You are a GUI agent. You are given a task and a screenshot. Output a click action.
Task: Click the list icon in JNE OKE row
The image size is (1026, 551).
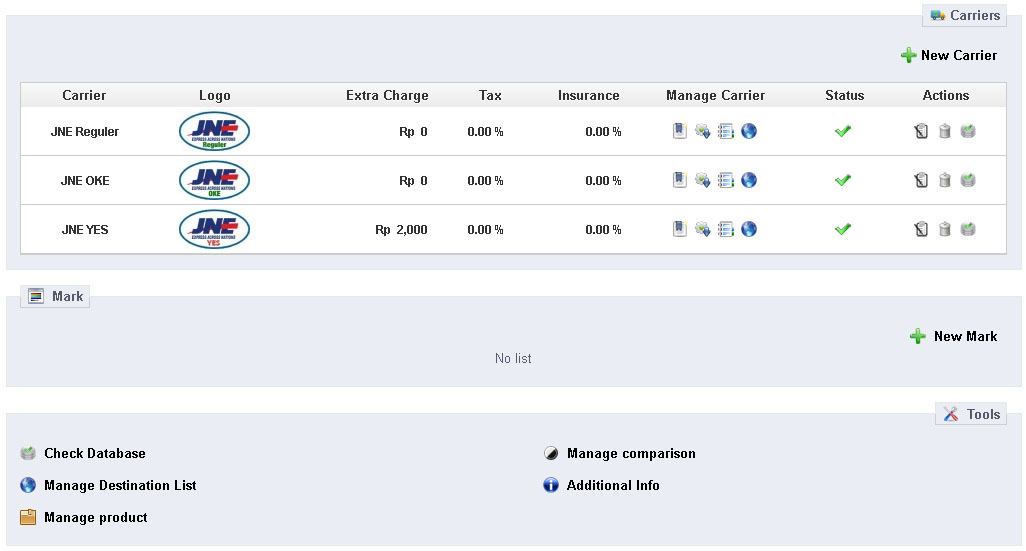726,180
